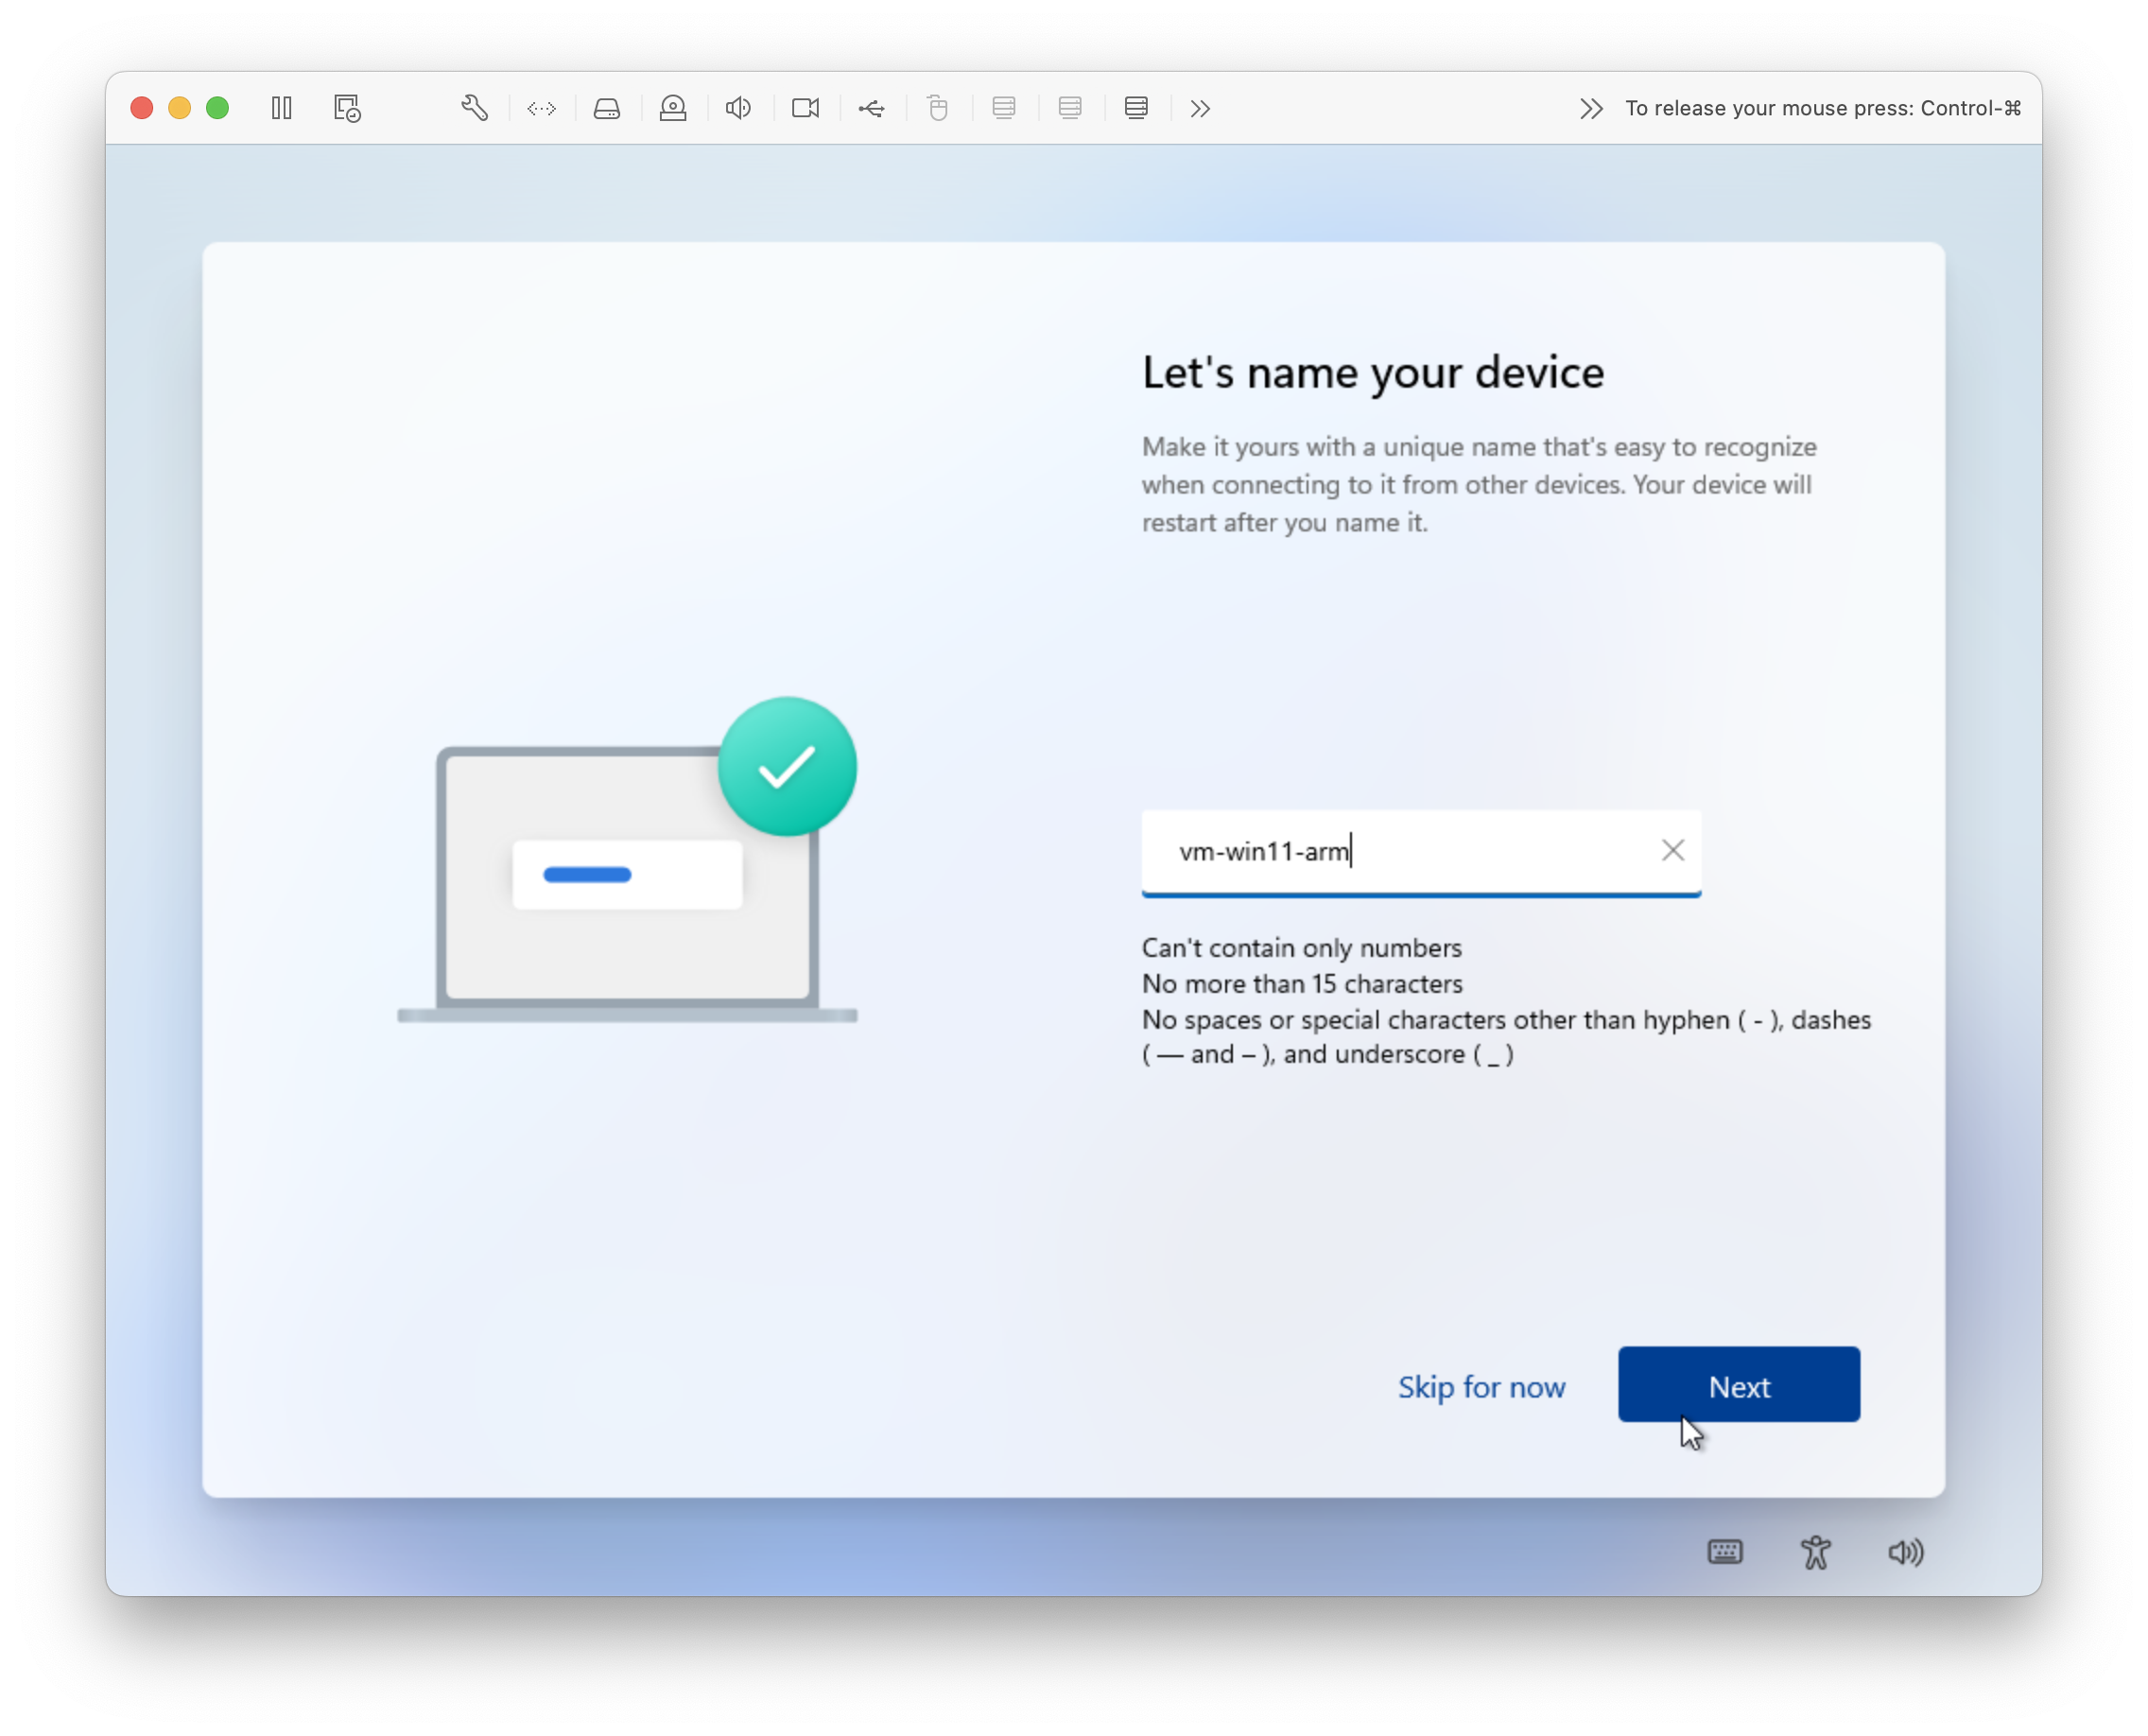Click the USB devices icon
2148x1736 pixels.
(871, 108)
